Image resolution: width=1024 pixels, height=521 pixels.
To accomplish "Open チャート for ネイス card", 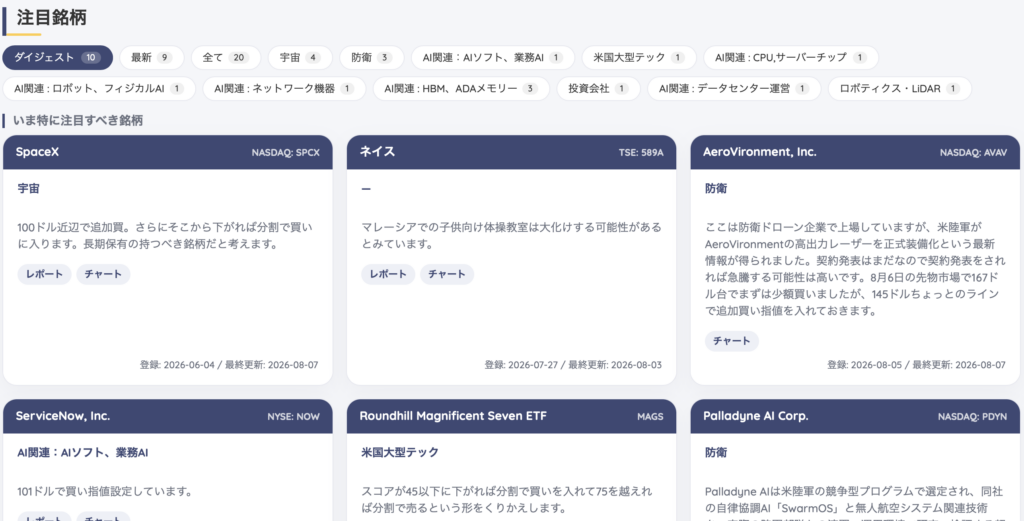I will click(447, 274).
